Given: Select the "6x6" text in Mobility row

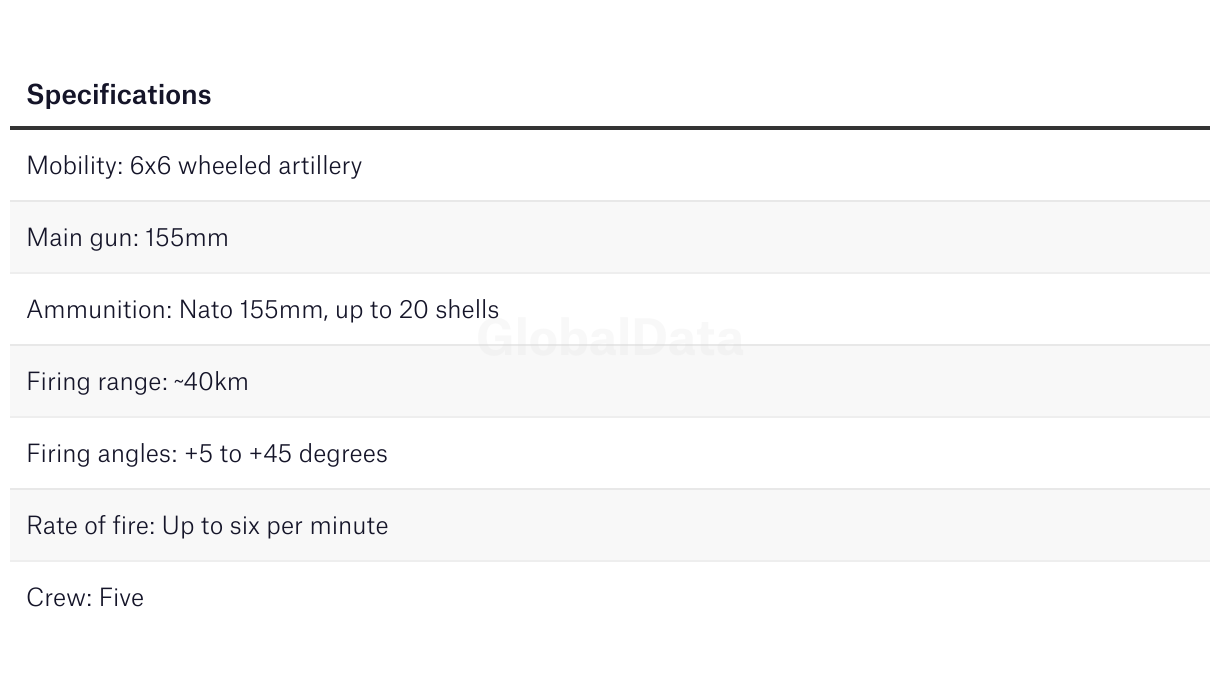Looking at the screenshot, I should [x=151, y=166].
